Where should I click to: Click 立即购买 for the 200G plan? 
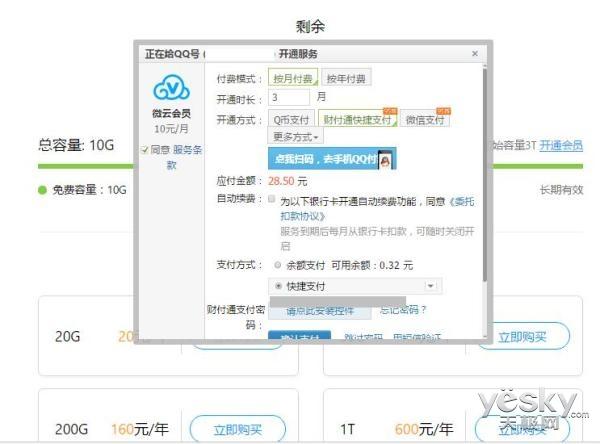(x=238, y=429)
